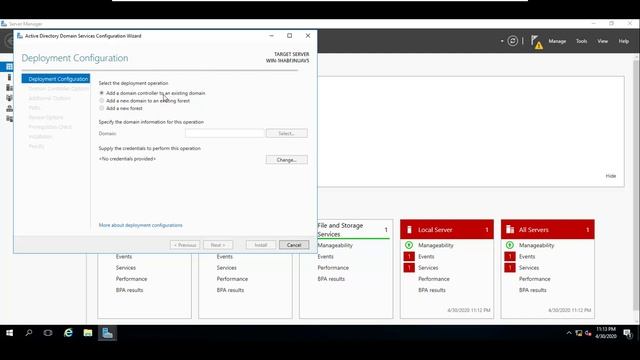Click the red Services count badge under All Servers
This screenshot has width=640, height=360.
(510, 268)
